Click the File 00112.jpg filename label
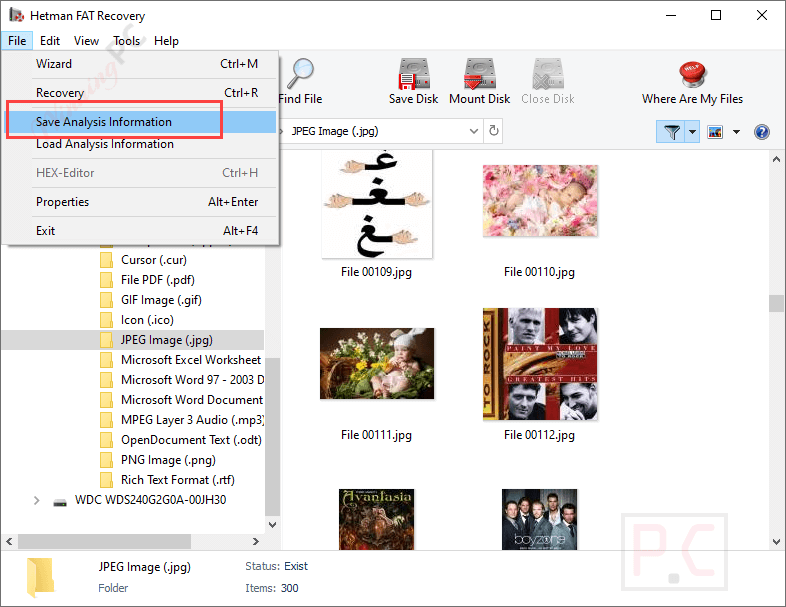Viewport: 786px width, 607px height. 539,435
